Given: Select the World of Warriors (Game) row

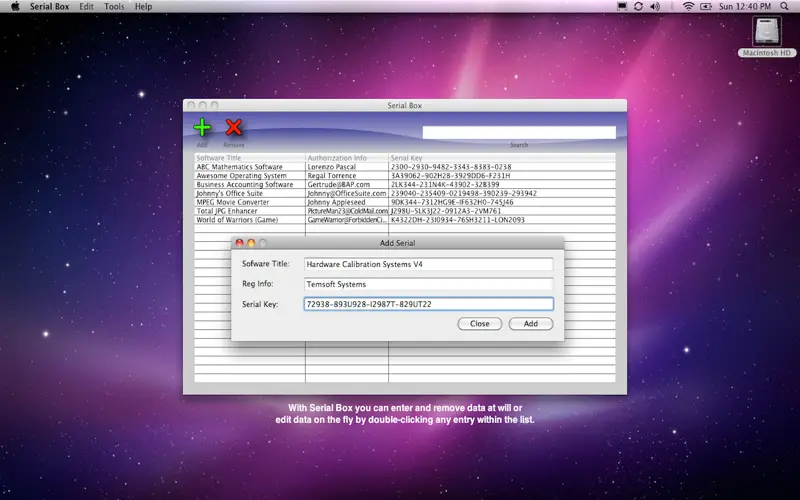Looking at the screenshot, I should pos(405,220).
